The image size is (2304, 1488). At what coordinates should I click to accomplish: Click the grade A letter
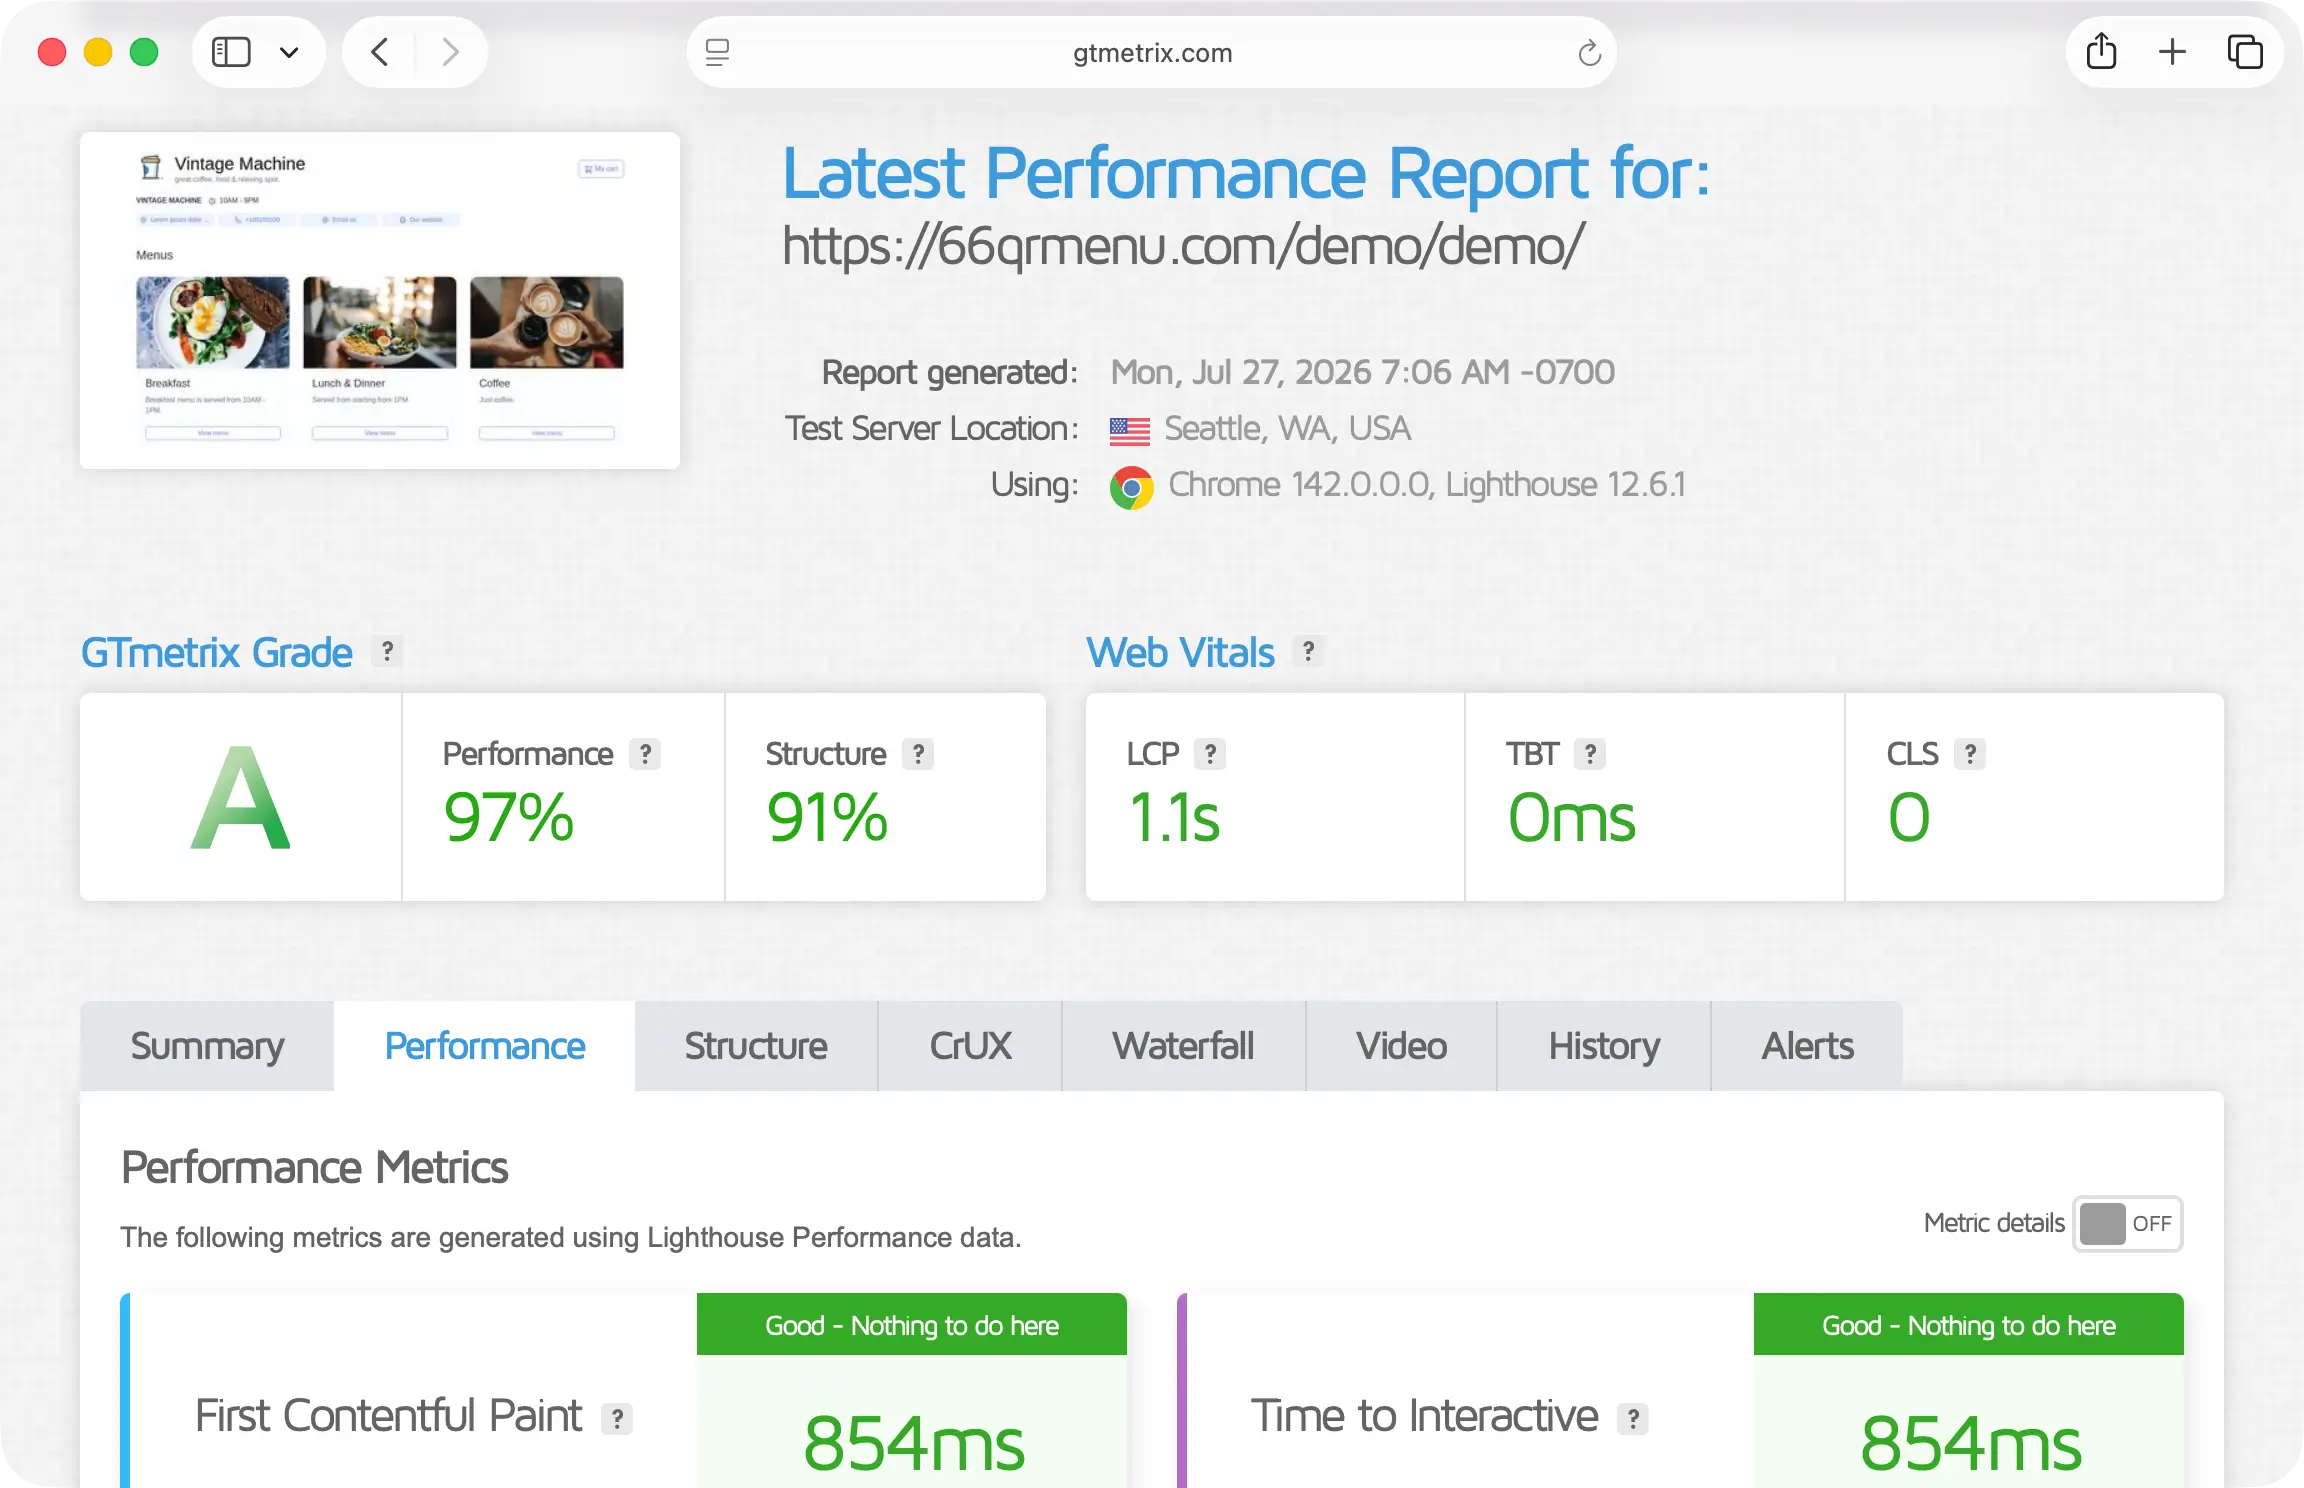point(240,798)
